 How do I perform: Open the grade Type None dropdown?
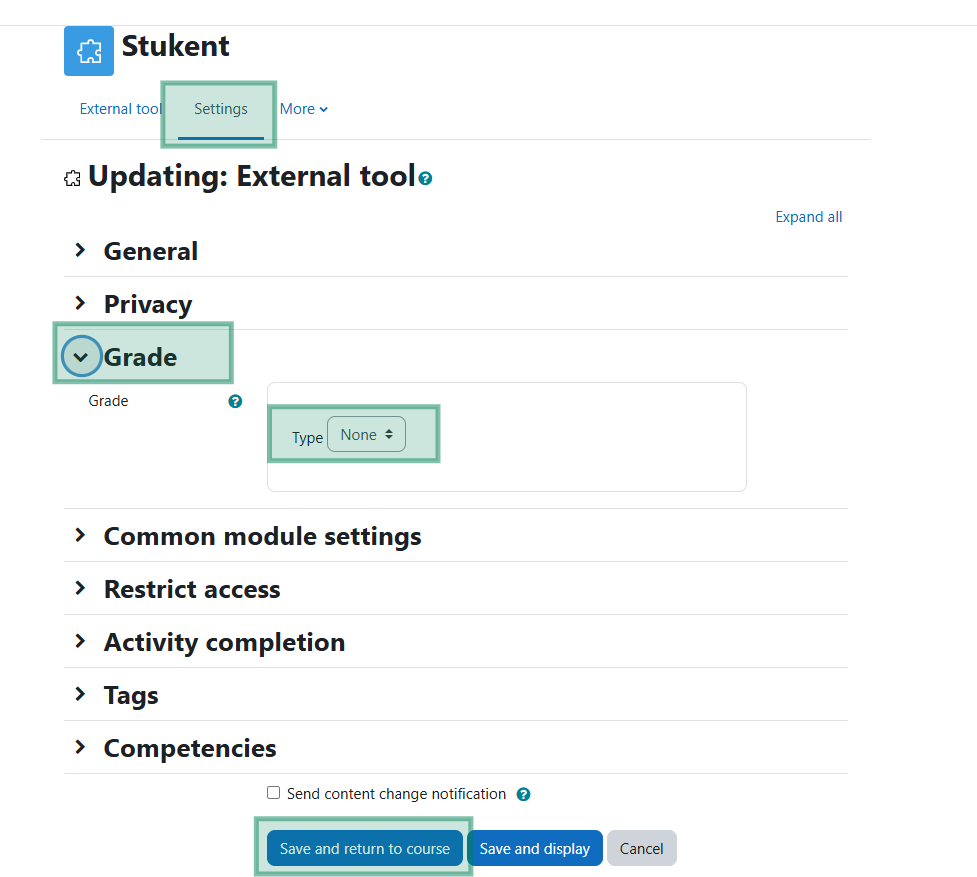click(x=366, y=434)
